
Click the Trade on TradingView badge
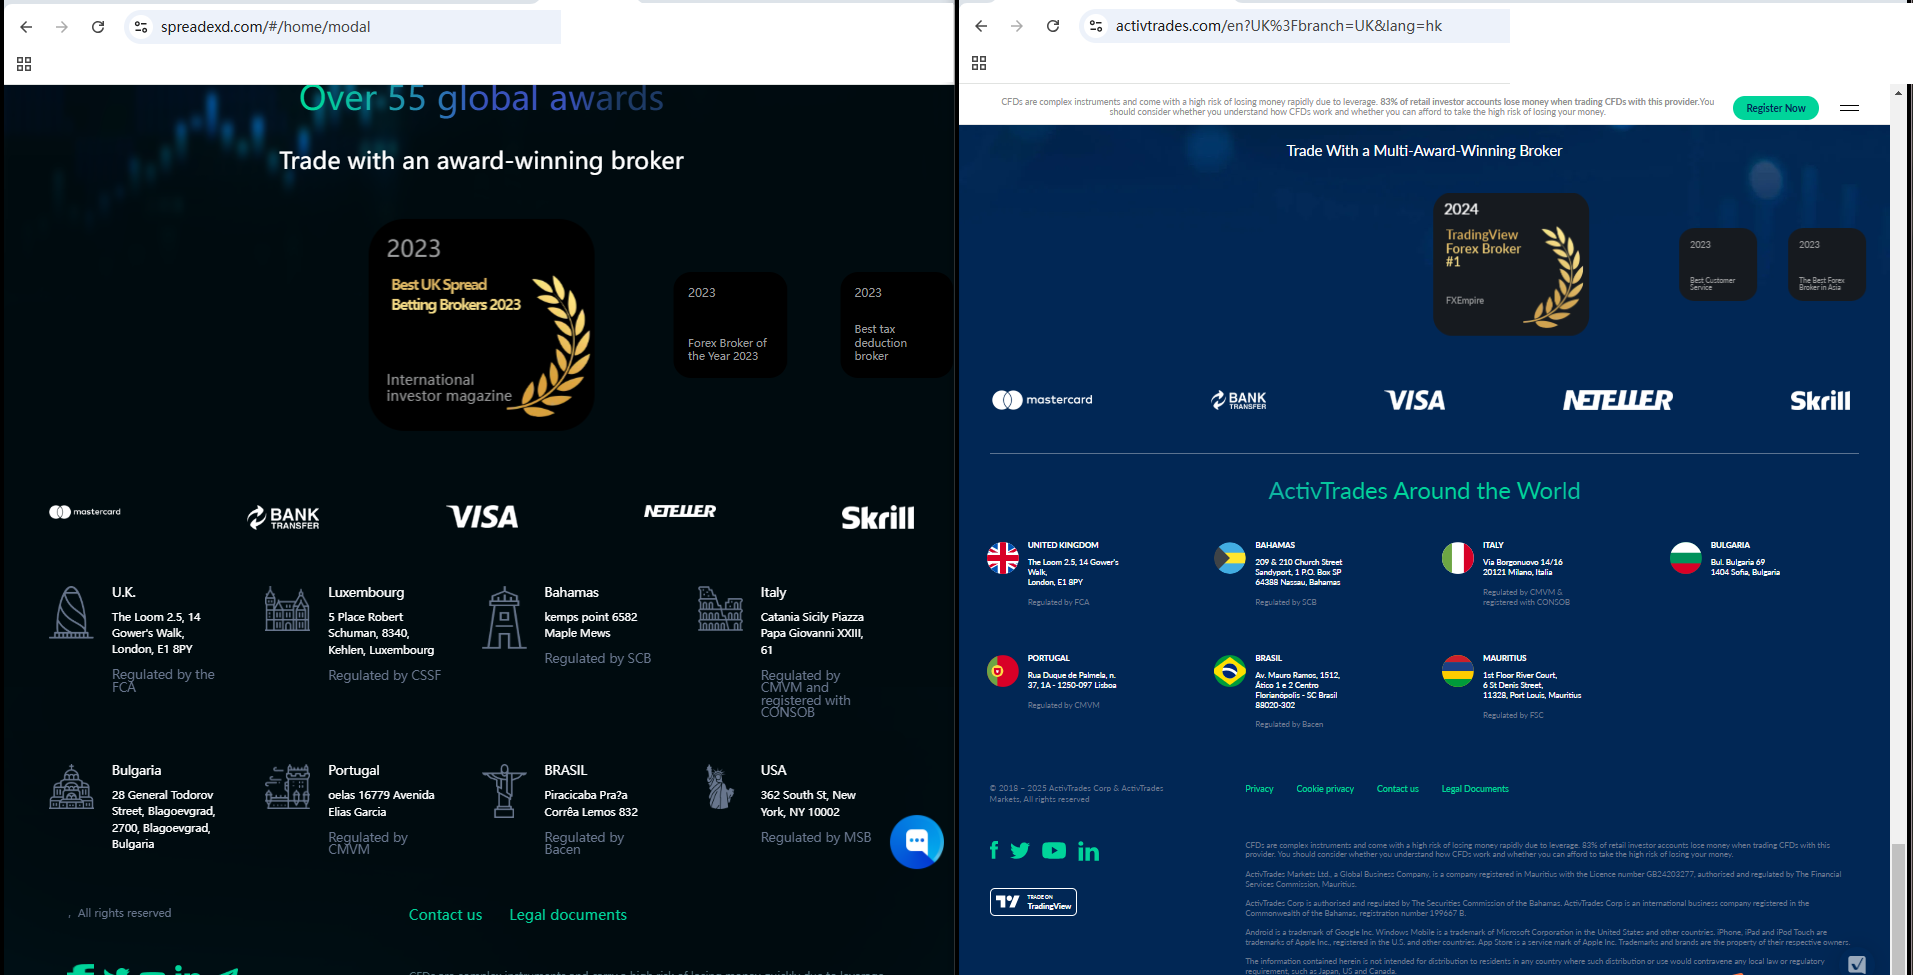1033,902
